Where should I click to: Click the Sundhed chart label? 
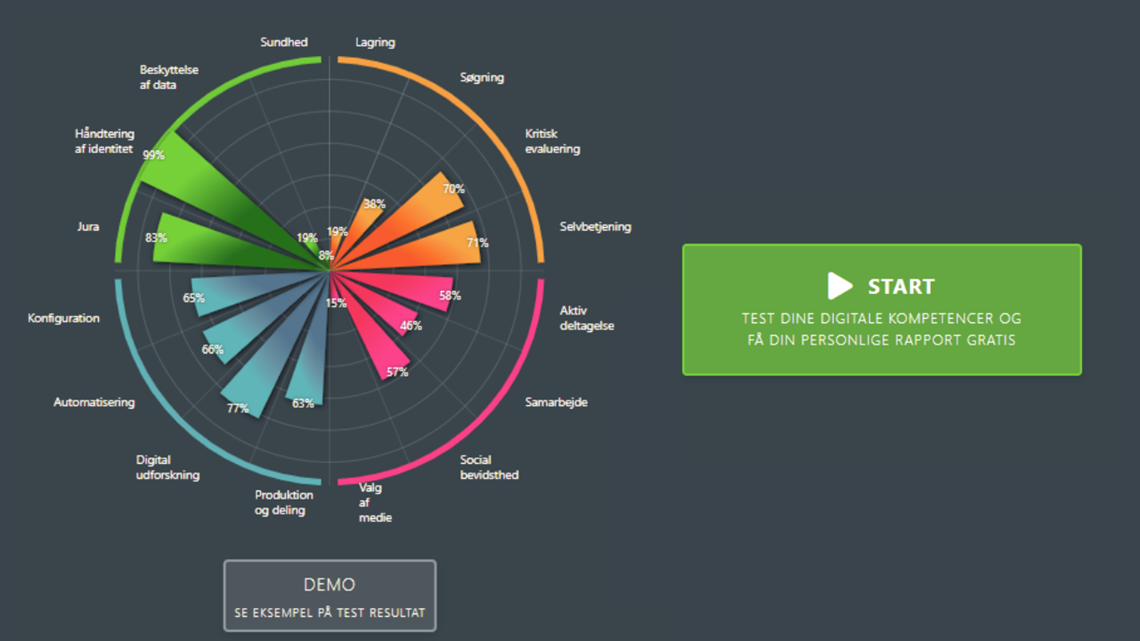(284, 43)
